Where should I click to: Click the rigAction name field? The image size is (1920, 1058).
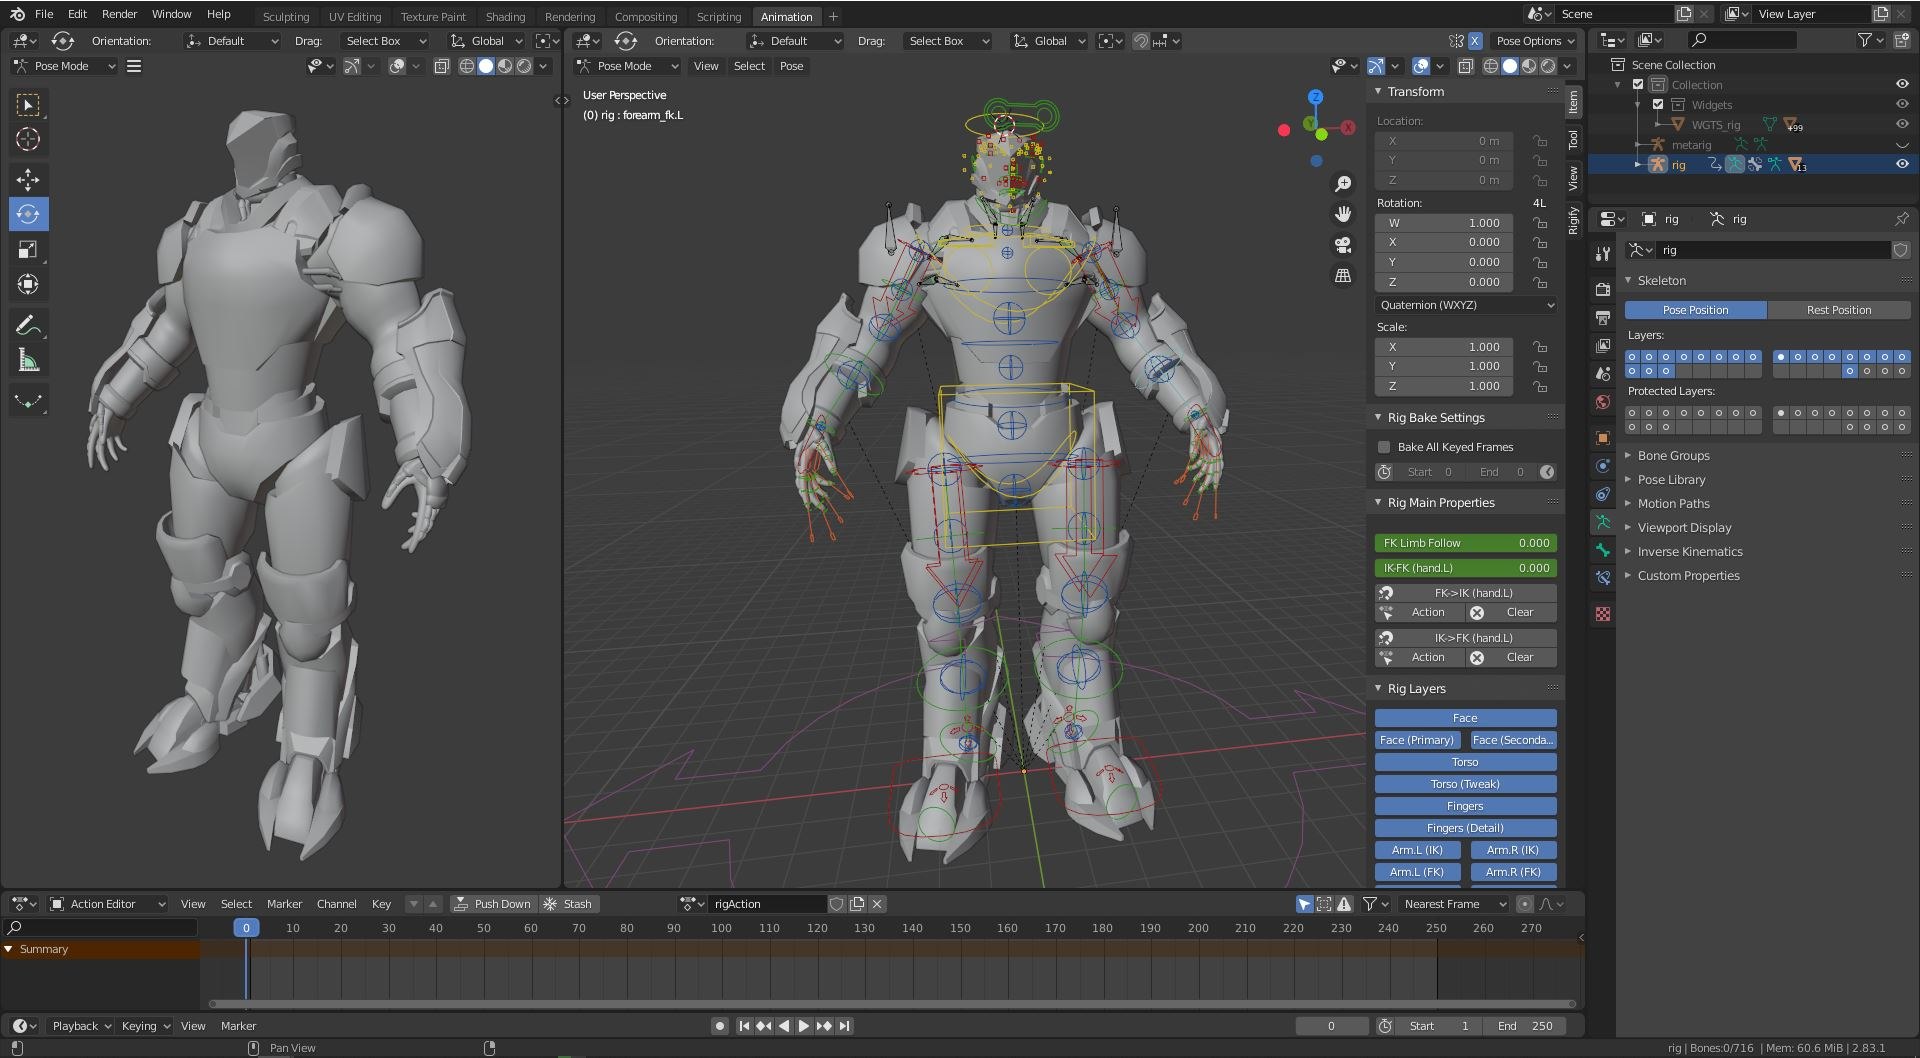click(766, 904)
